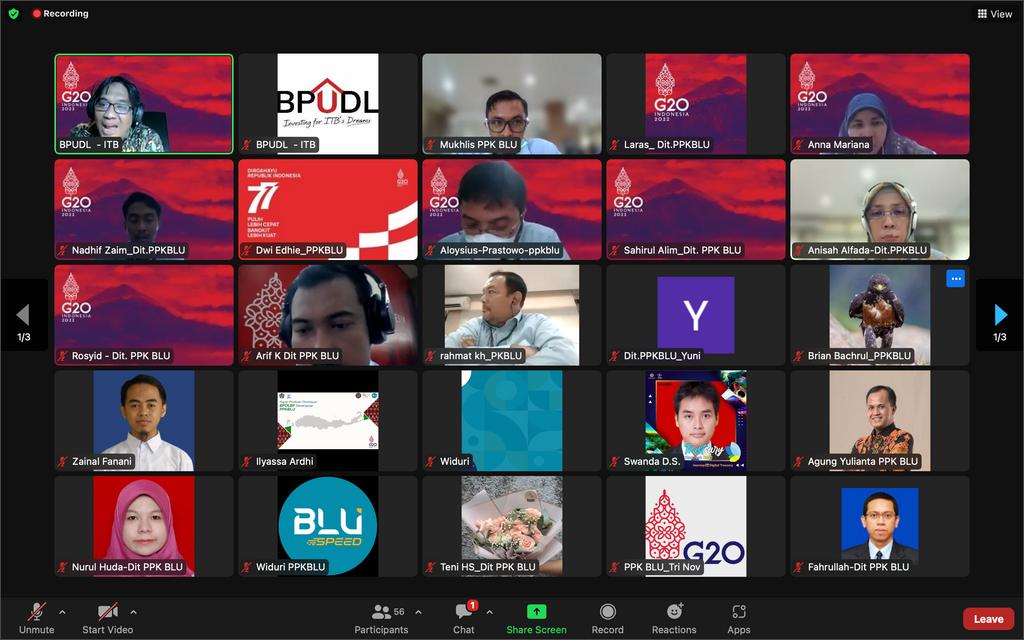The image size is (1024, 640).
Task: Select Anisah Alfada-Dit.PPKBLU video tile
Action: coord(880,210)
